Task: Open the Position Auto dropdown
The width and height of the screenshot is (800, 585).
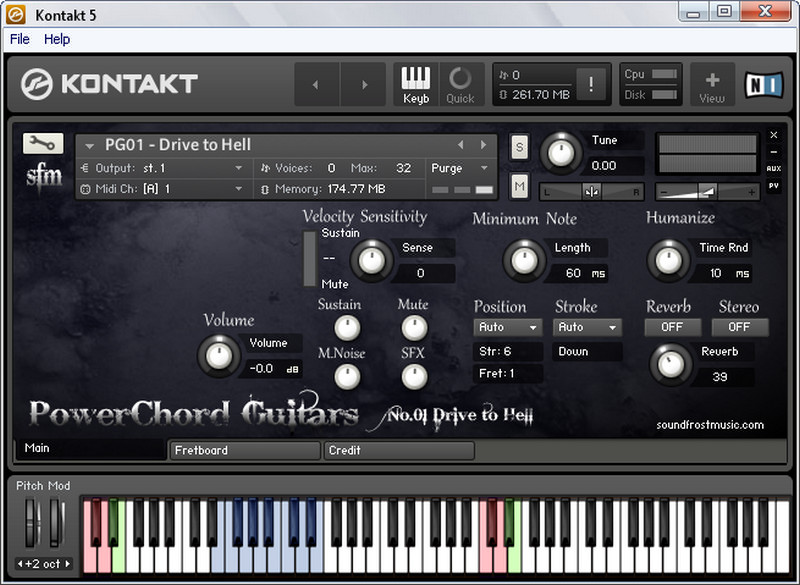Action: point(507,327)
